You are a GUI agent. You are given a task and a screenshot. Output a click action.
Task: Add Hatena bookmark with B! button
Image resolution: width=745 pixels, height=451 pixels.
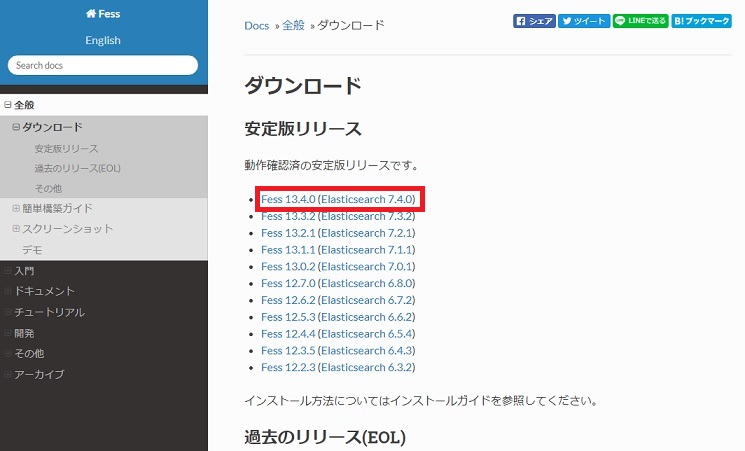701,21
